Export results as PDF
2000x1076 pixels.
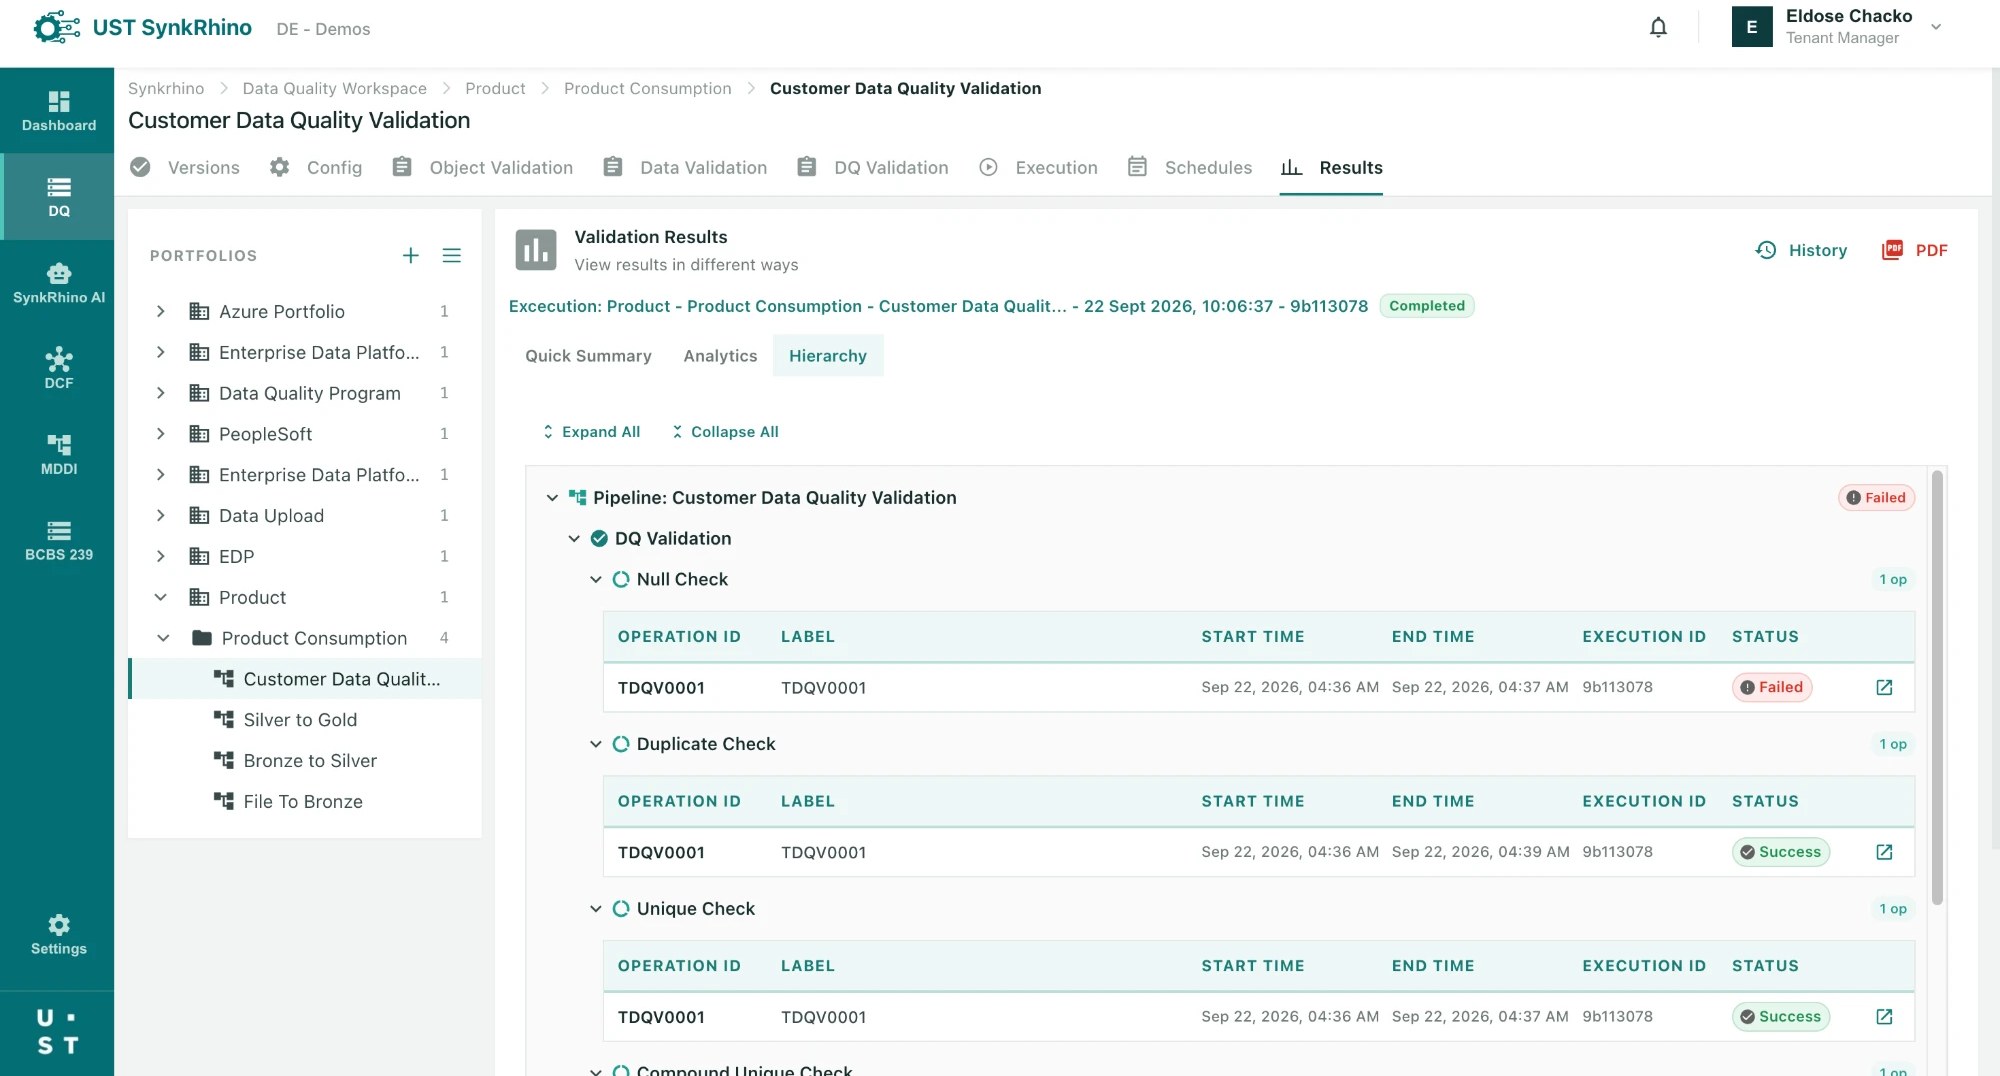click(1915, 250)
